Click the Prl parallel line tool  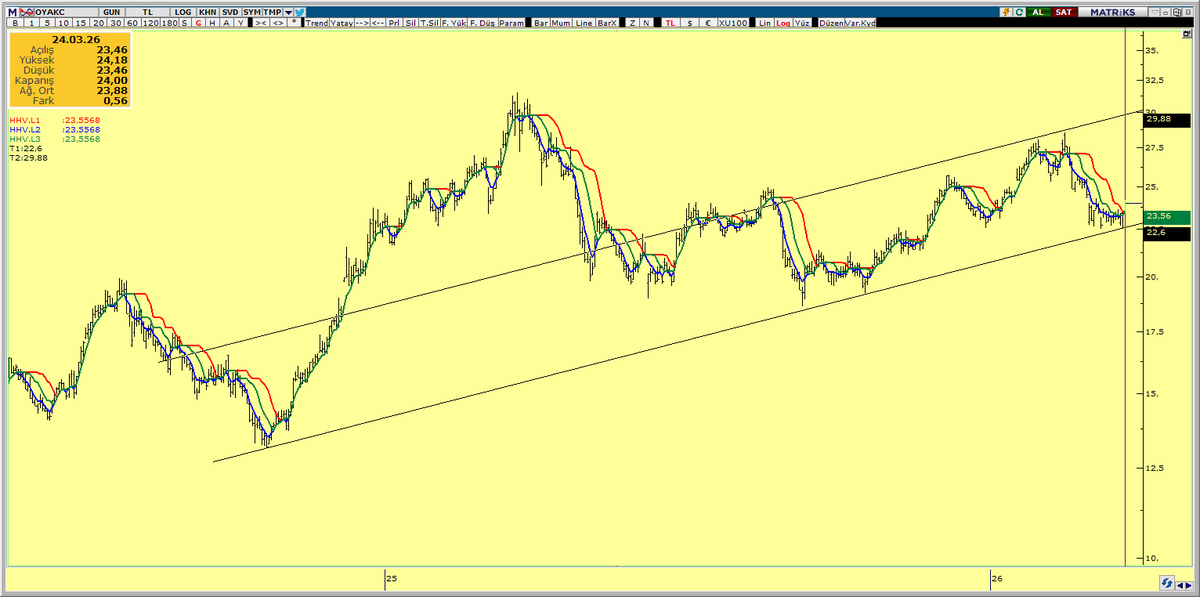tap(395, 23)
